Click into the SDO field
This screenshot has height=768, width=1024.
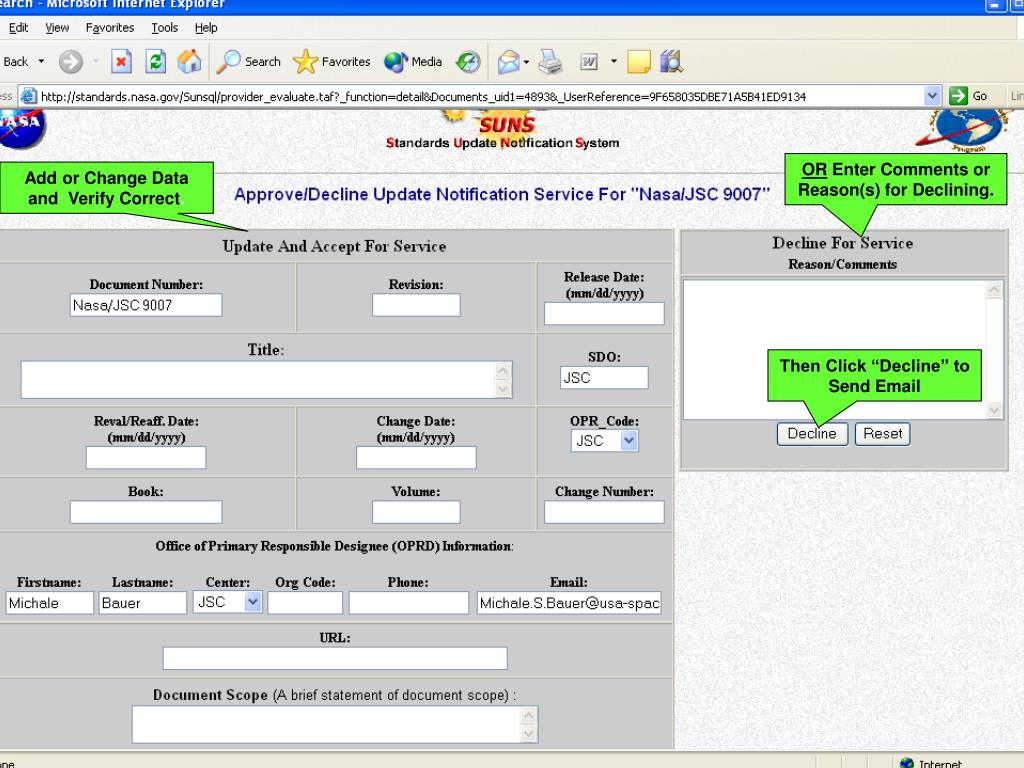coord(604,377)
